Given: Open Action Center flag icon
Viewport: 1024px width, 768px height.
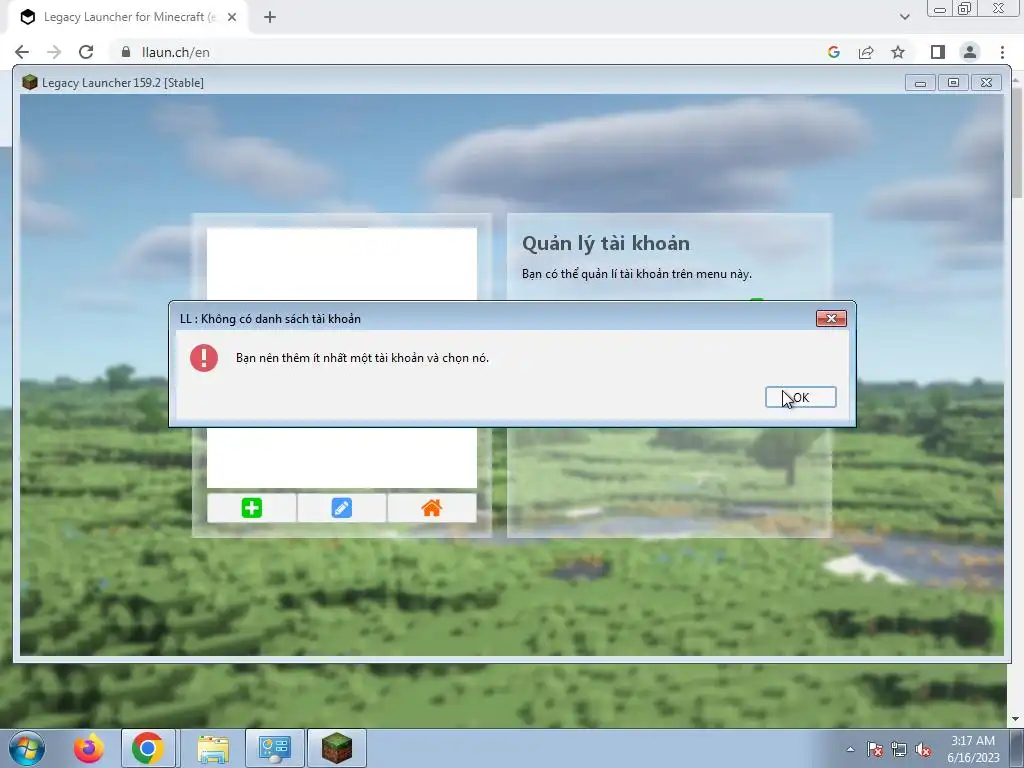Looking at the screenshot, I should 874,750.
